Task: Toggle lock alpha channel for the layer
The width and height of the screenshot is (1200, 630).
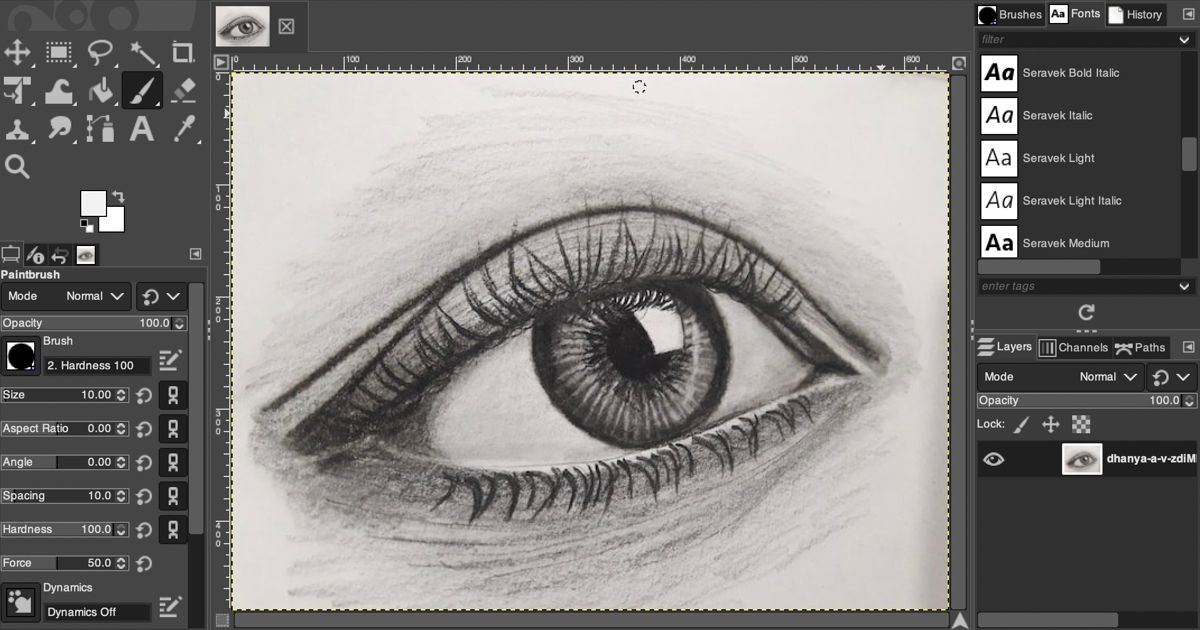Action: pyautogui.click(x=1083, y=424)
